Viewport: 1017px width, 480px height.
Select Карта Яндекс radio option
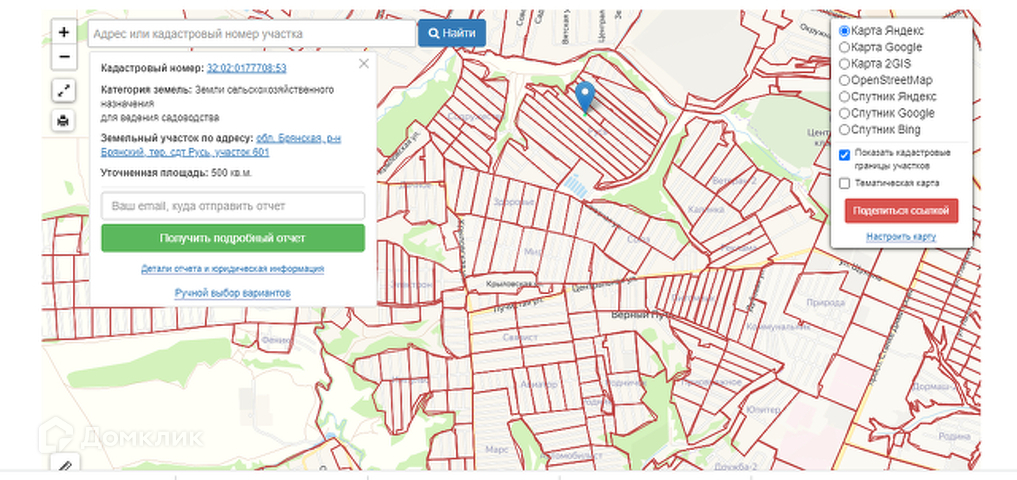[844, 30]
